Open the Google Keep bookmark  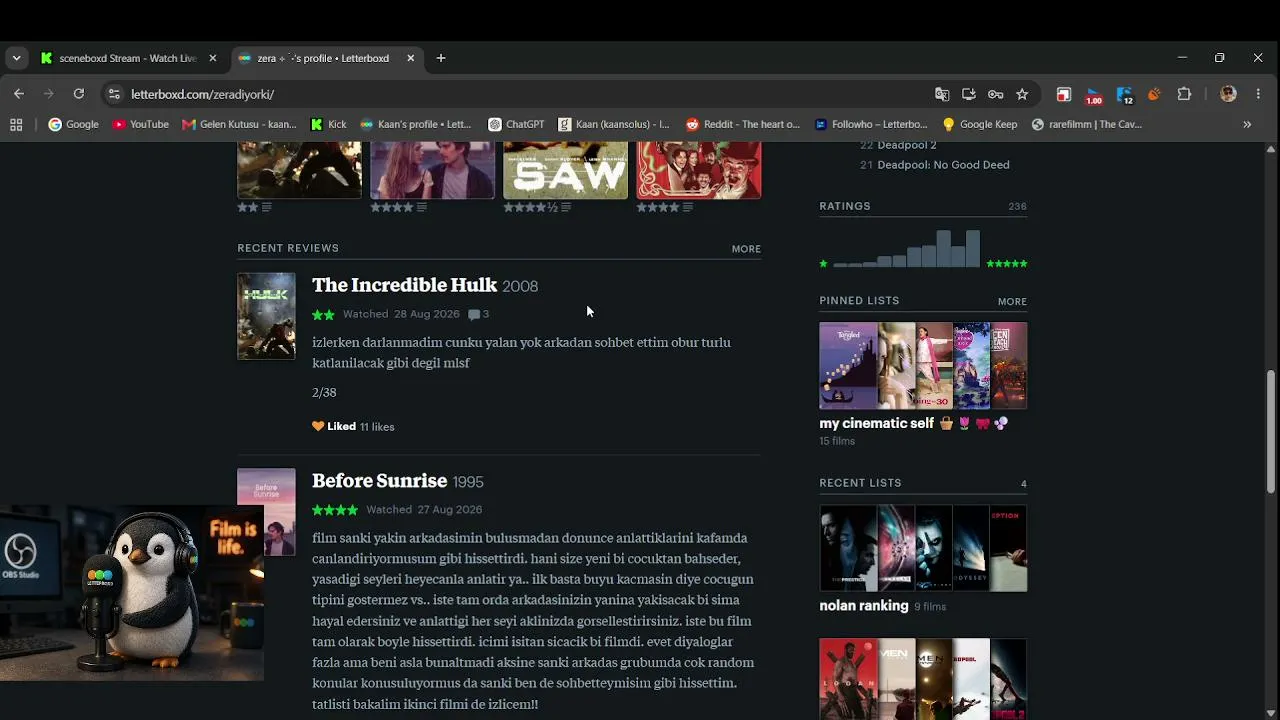coord(980,125)
